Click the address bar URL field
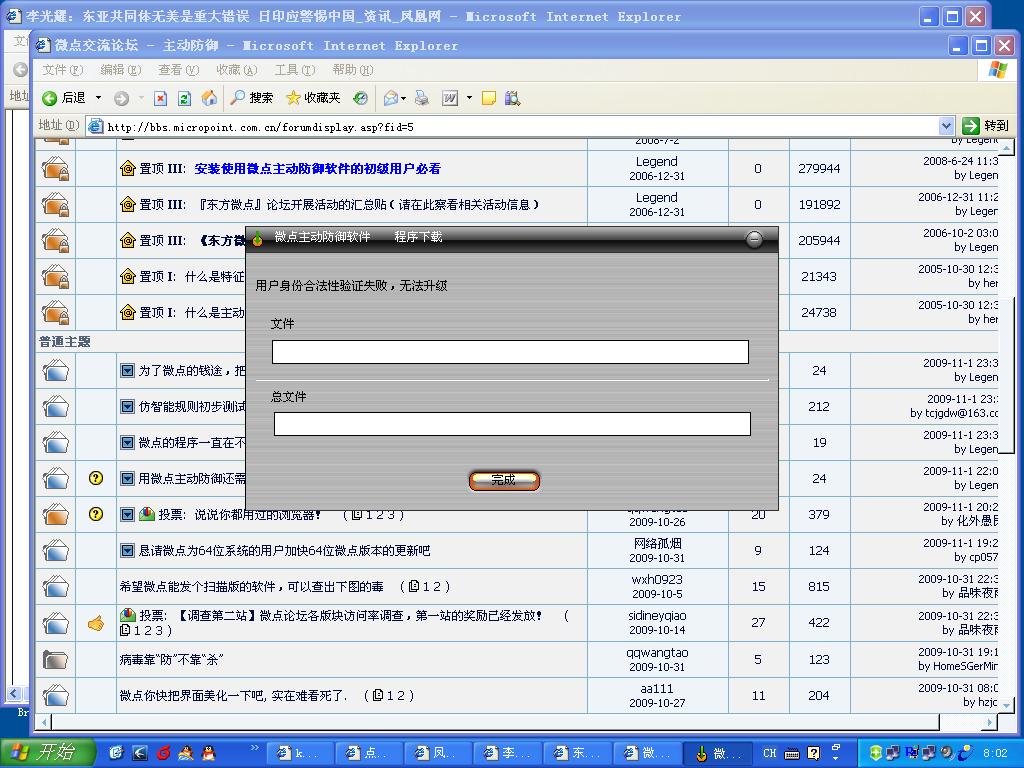Screen dimensions: 1024x768 coord(520,127)
